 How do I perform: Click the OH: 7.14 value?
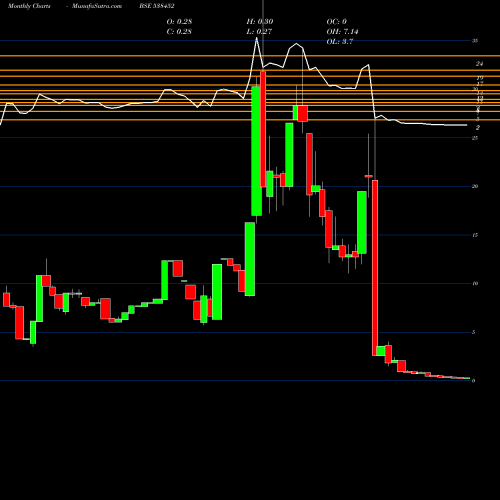click(342, 31)
